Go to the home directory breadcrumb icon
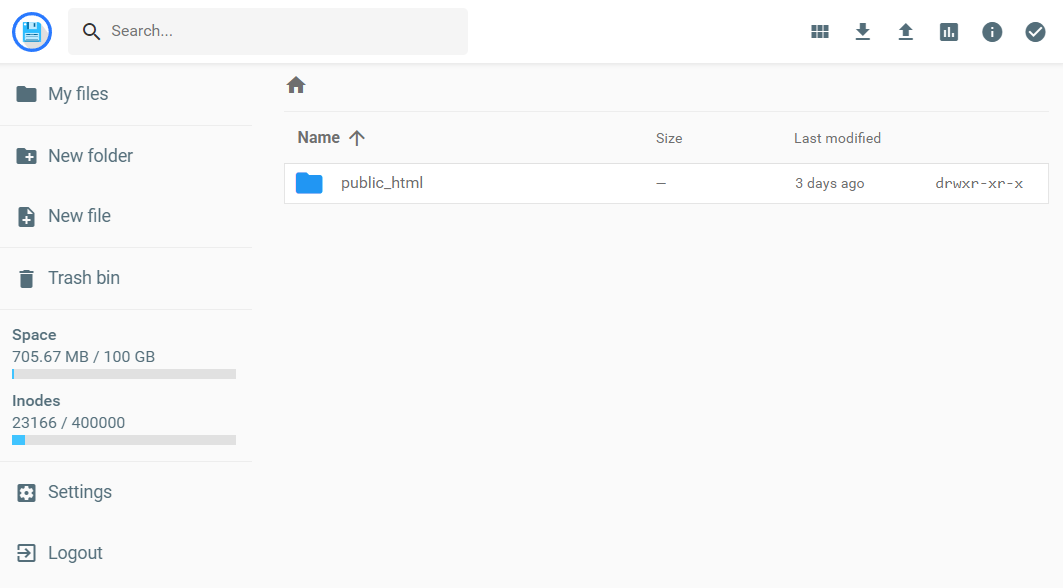This screenshot has height=588, width=1063. click(296, 86)
